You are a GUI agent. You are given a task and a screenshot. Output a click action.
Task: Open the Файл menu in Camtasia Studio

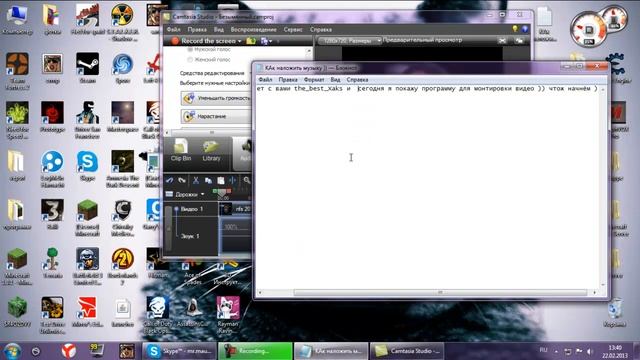(x=173, y=29)
